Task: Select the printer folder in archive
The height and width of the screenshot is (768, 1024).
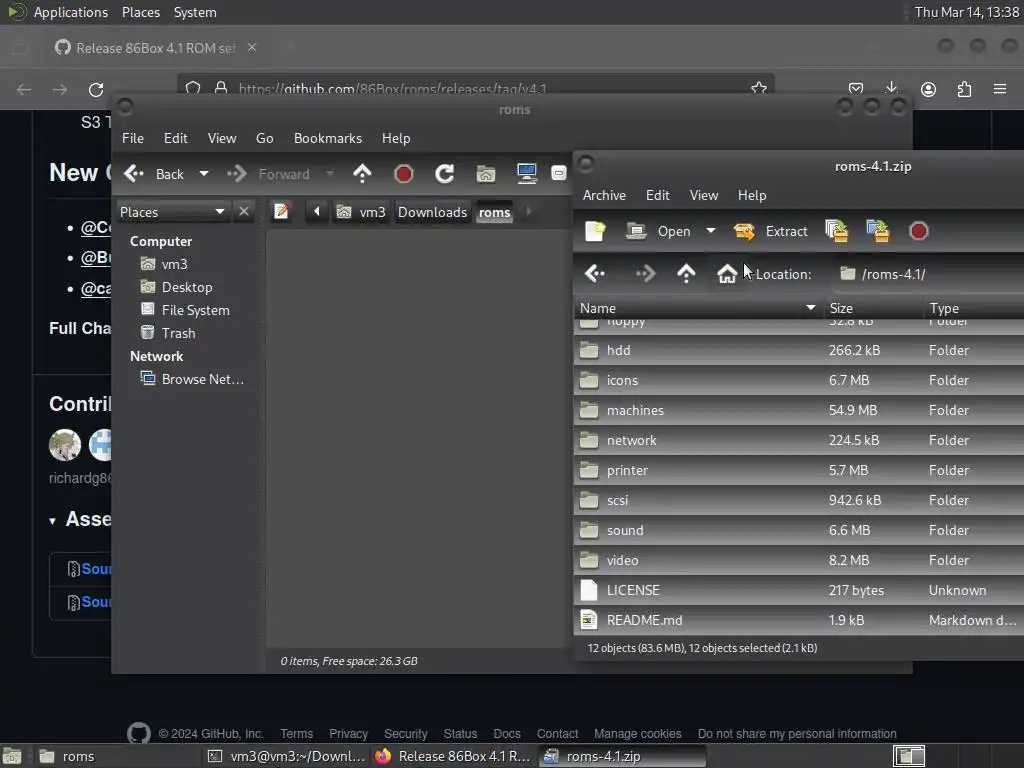Action: pos(799,470)
